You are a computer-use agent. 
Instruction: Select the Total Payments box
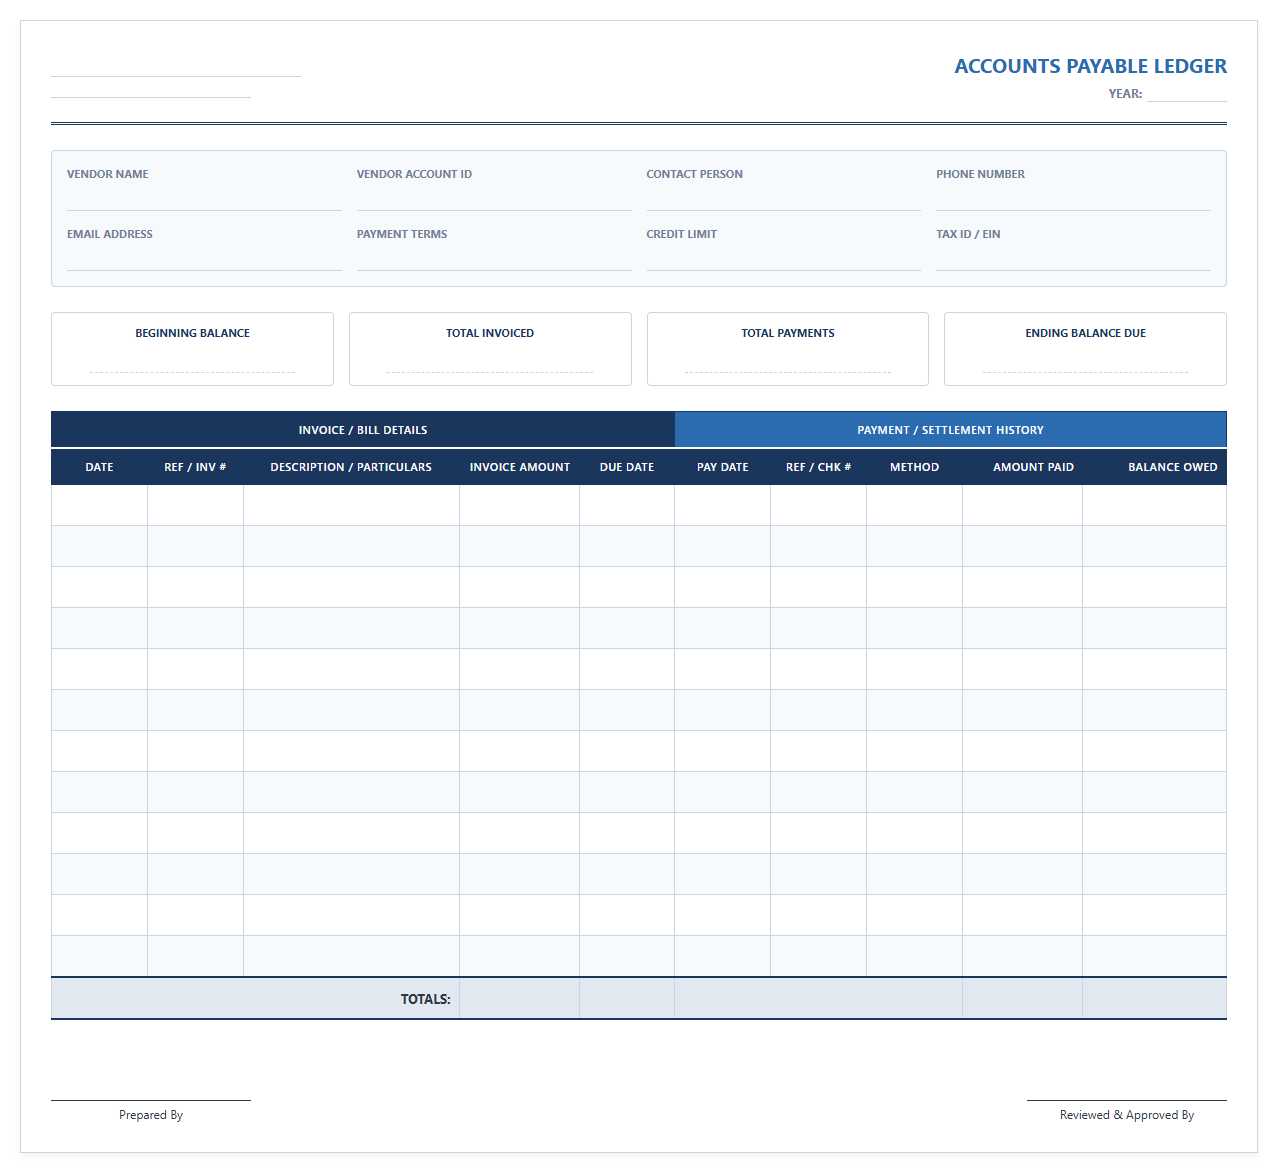788,349
